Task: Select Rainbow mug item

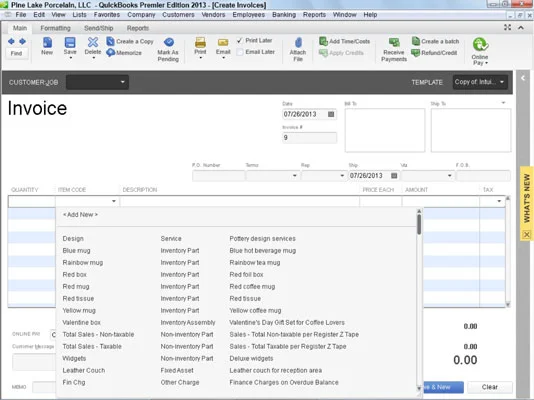Action: point(83,262)
